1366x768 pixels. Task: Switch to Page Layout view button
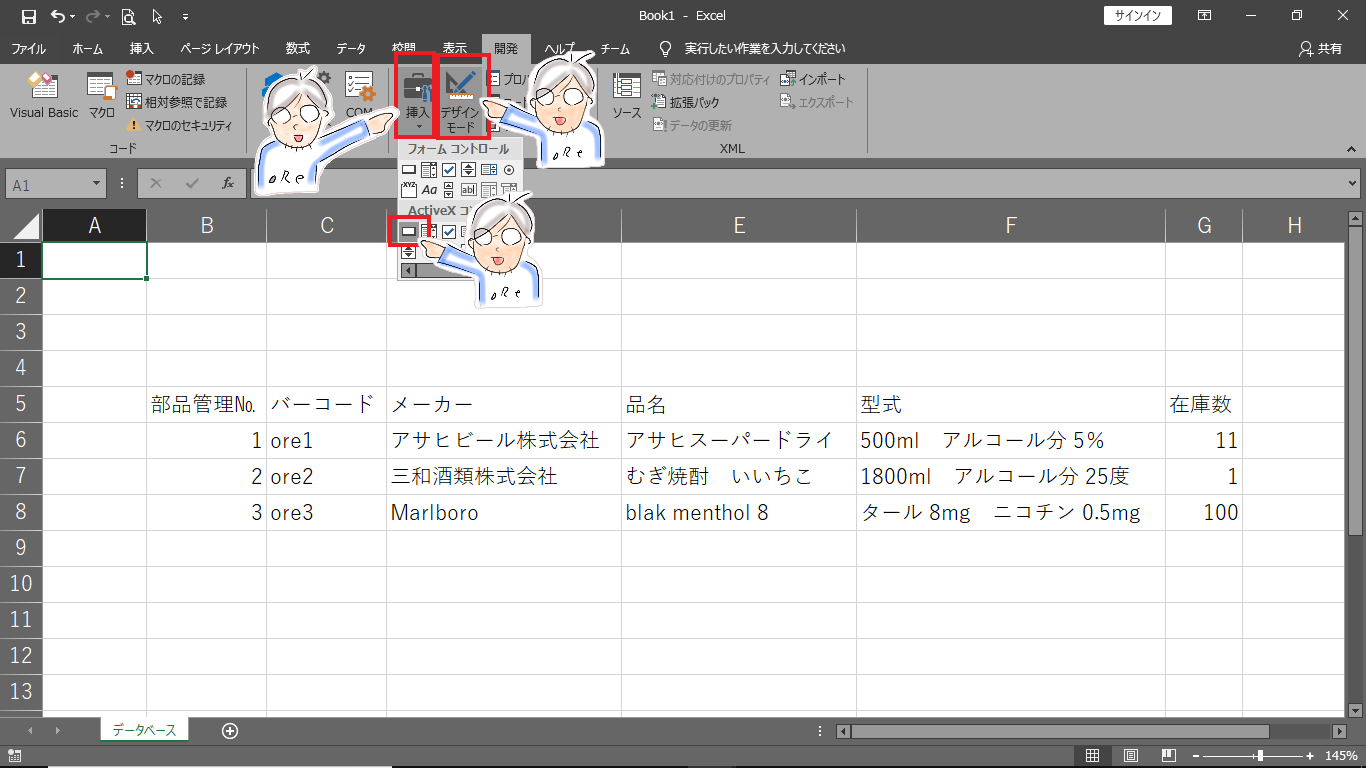(1130, 755)
